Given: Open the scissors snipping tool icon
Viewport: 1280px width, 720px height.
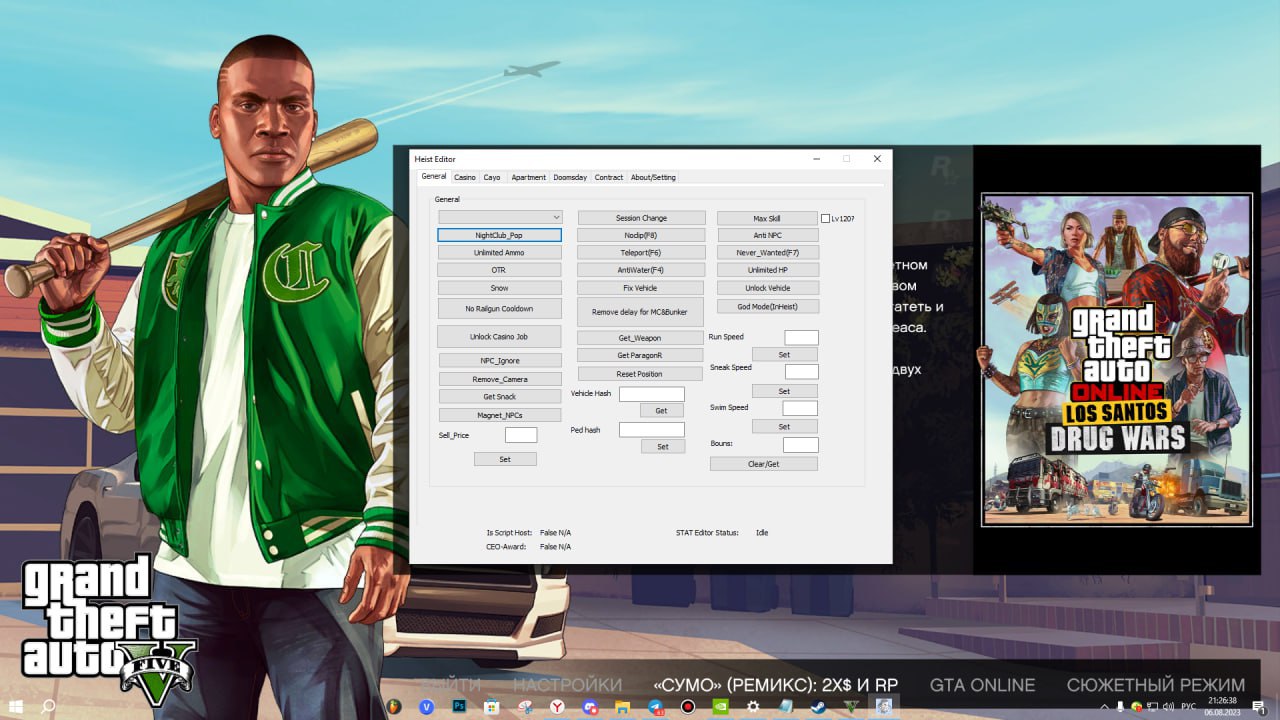Looking at the screenshot, I should coord(525,706).
